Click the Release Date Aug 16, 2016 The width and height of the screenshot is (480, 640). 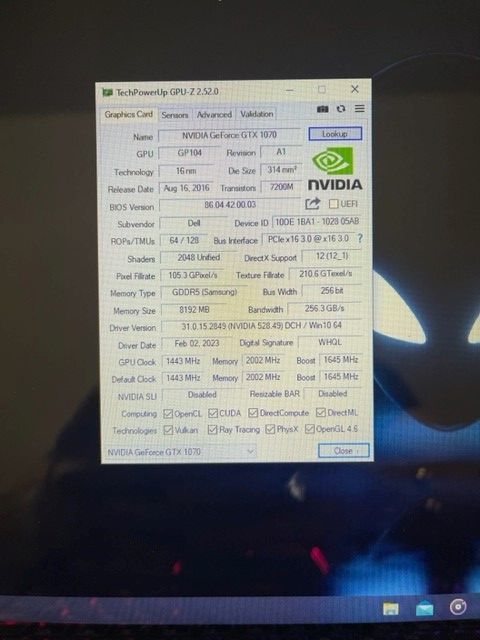[x=186, y=188]
